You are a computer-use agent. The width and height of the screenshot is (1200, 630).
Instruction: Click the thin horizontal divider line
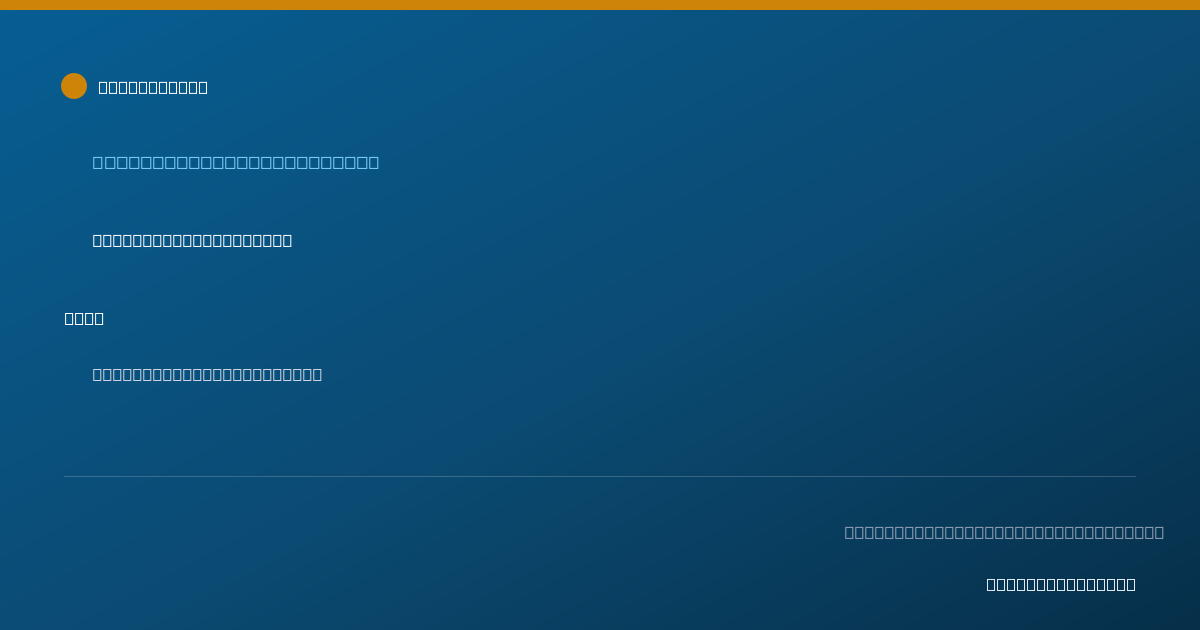point(600,476)
